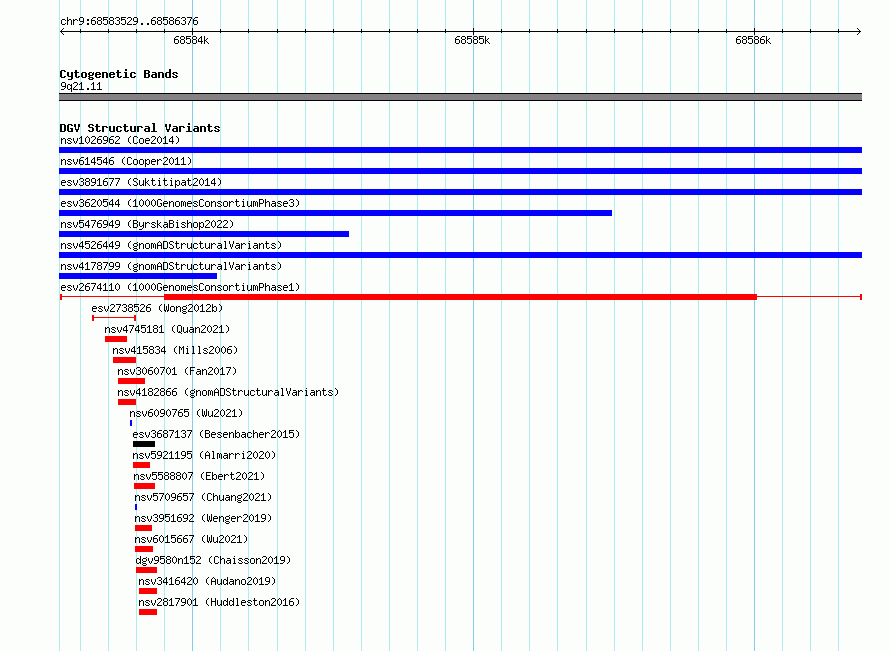The height and width of the screenshot is (651, 890).
Task: Click the nsv1026962 (Coe2014) variant label
Action: click(120, 140)
